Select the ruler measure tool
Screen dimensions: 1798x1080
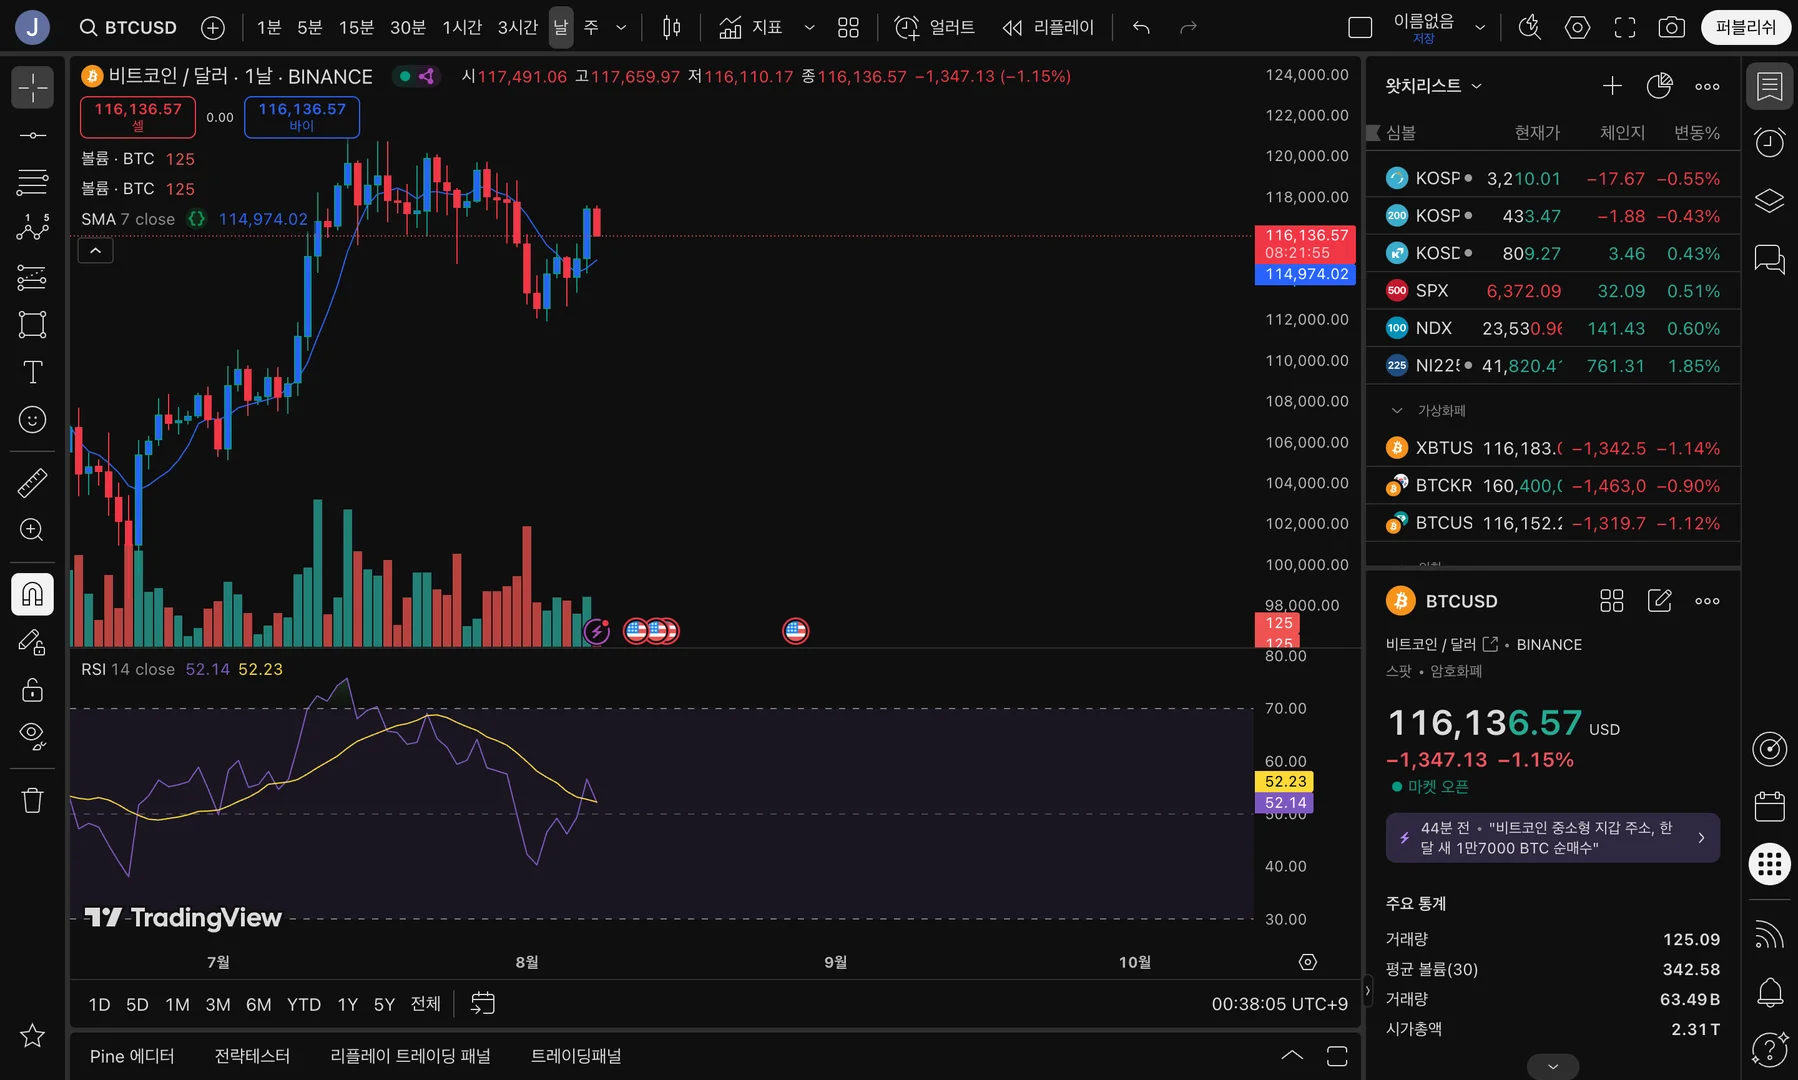32,483
